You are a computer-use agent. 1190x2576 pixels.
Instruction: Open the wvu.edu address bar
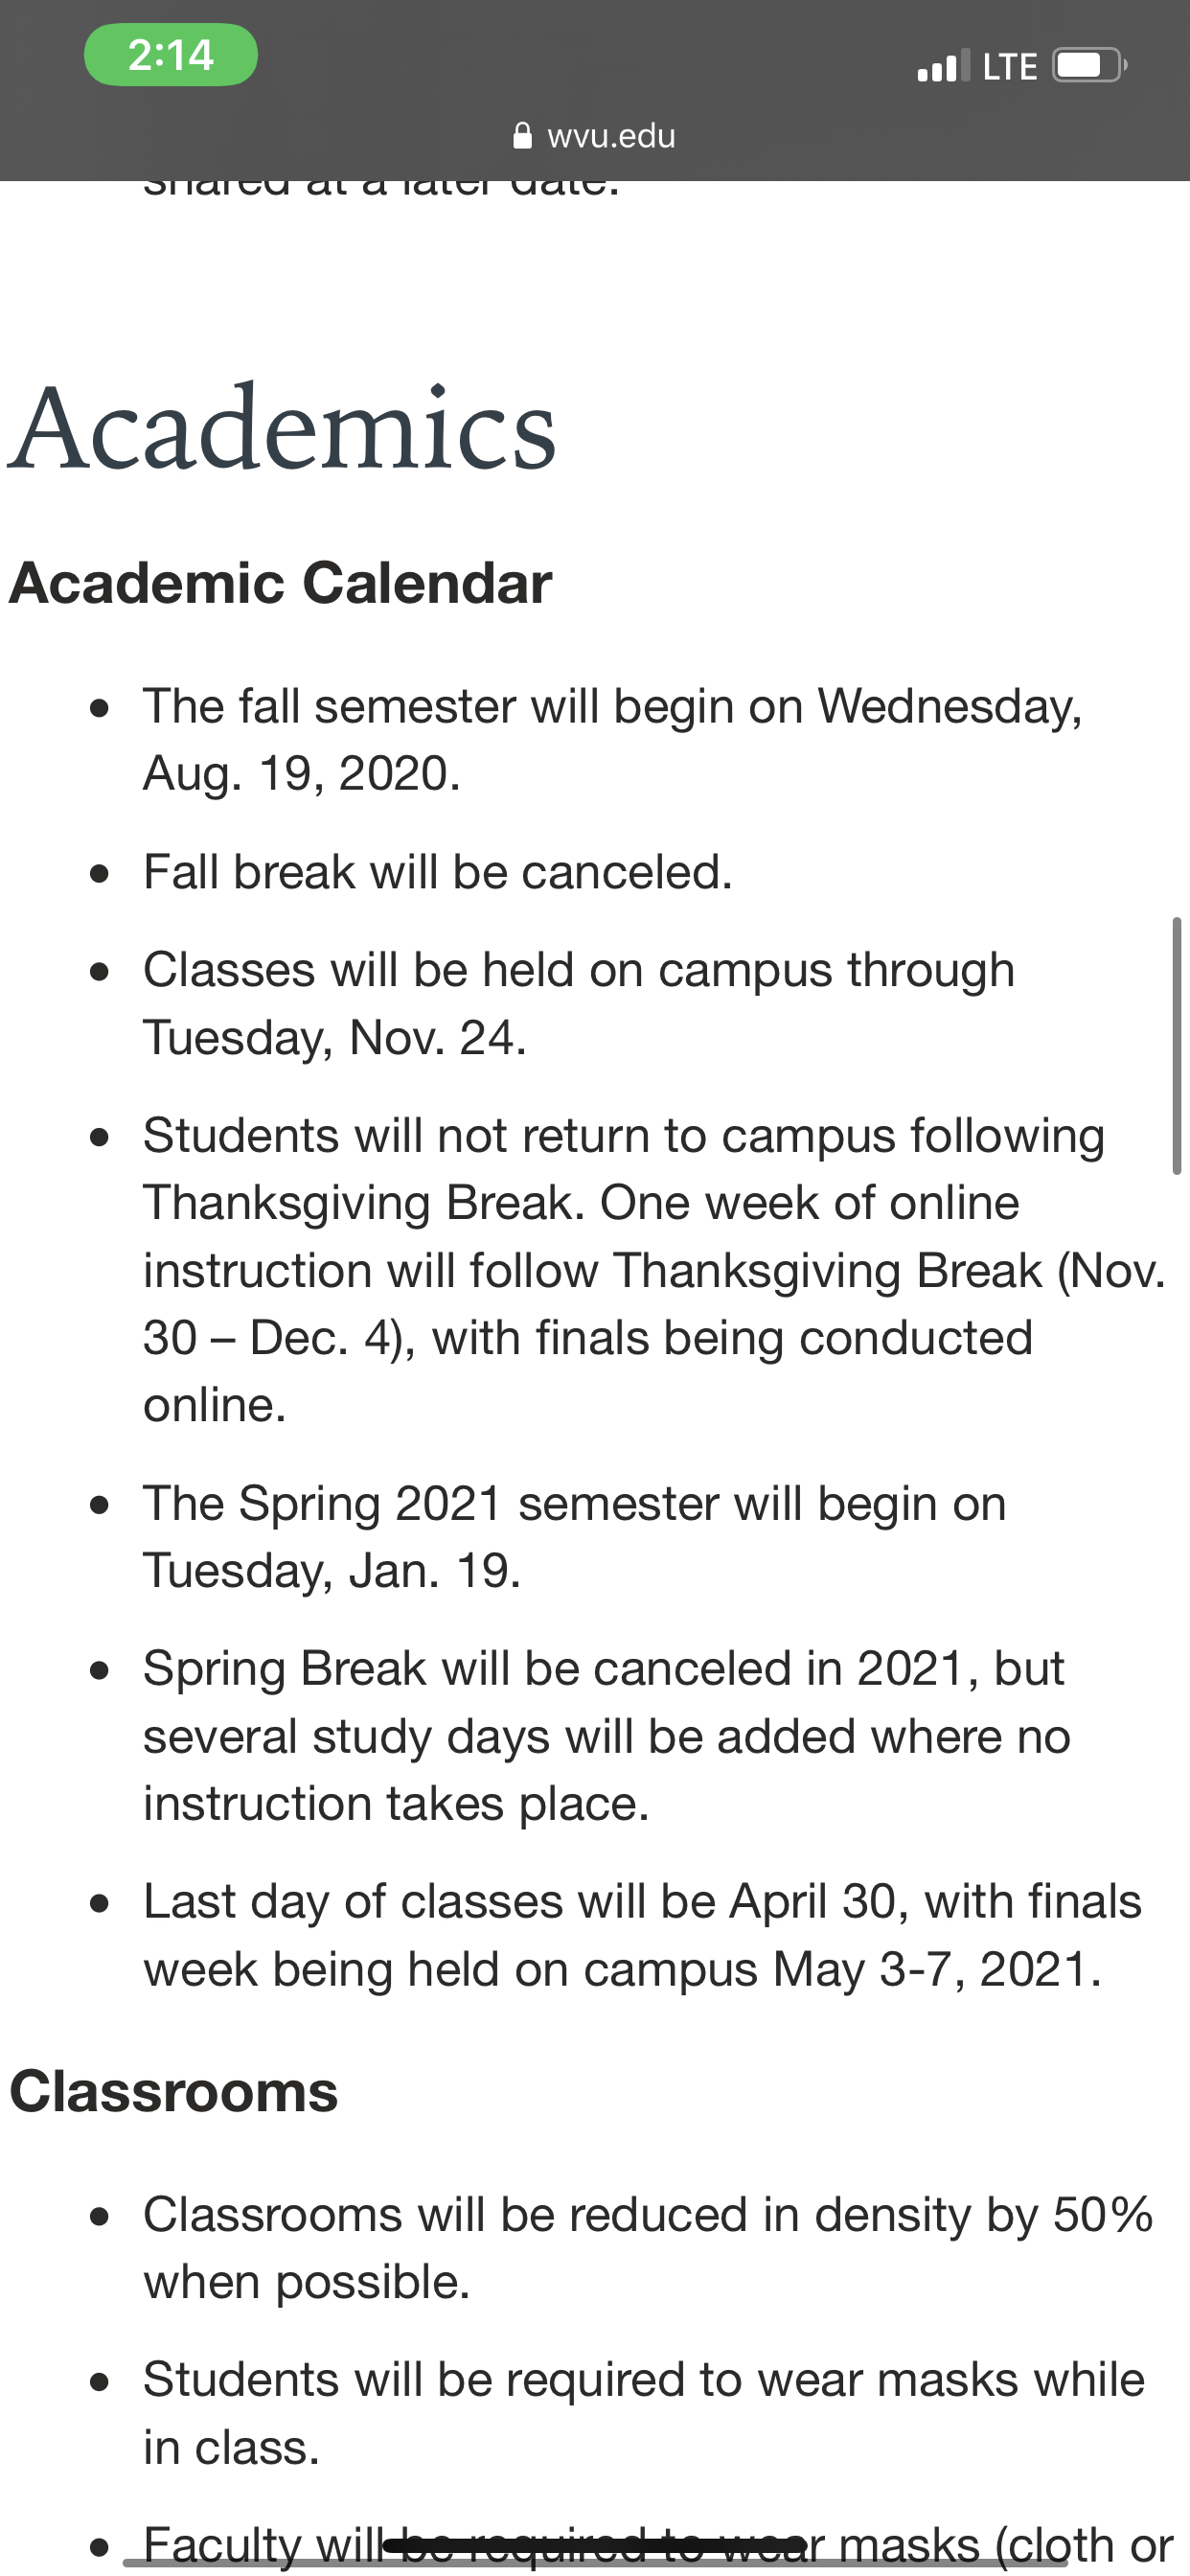[609, 136]
